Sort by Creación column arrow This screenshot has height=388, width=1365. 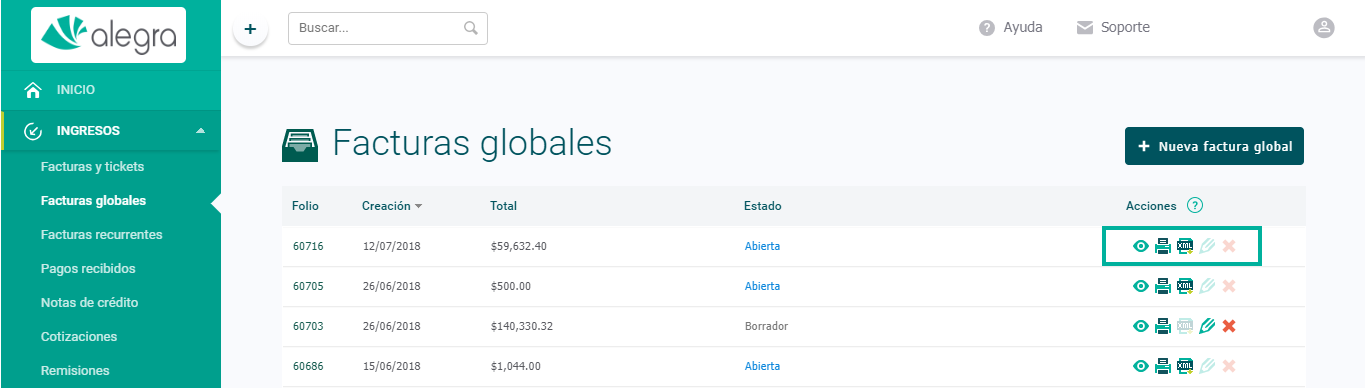[x=418, y=206]
